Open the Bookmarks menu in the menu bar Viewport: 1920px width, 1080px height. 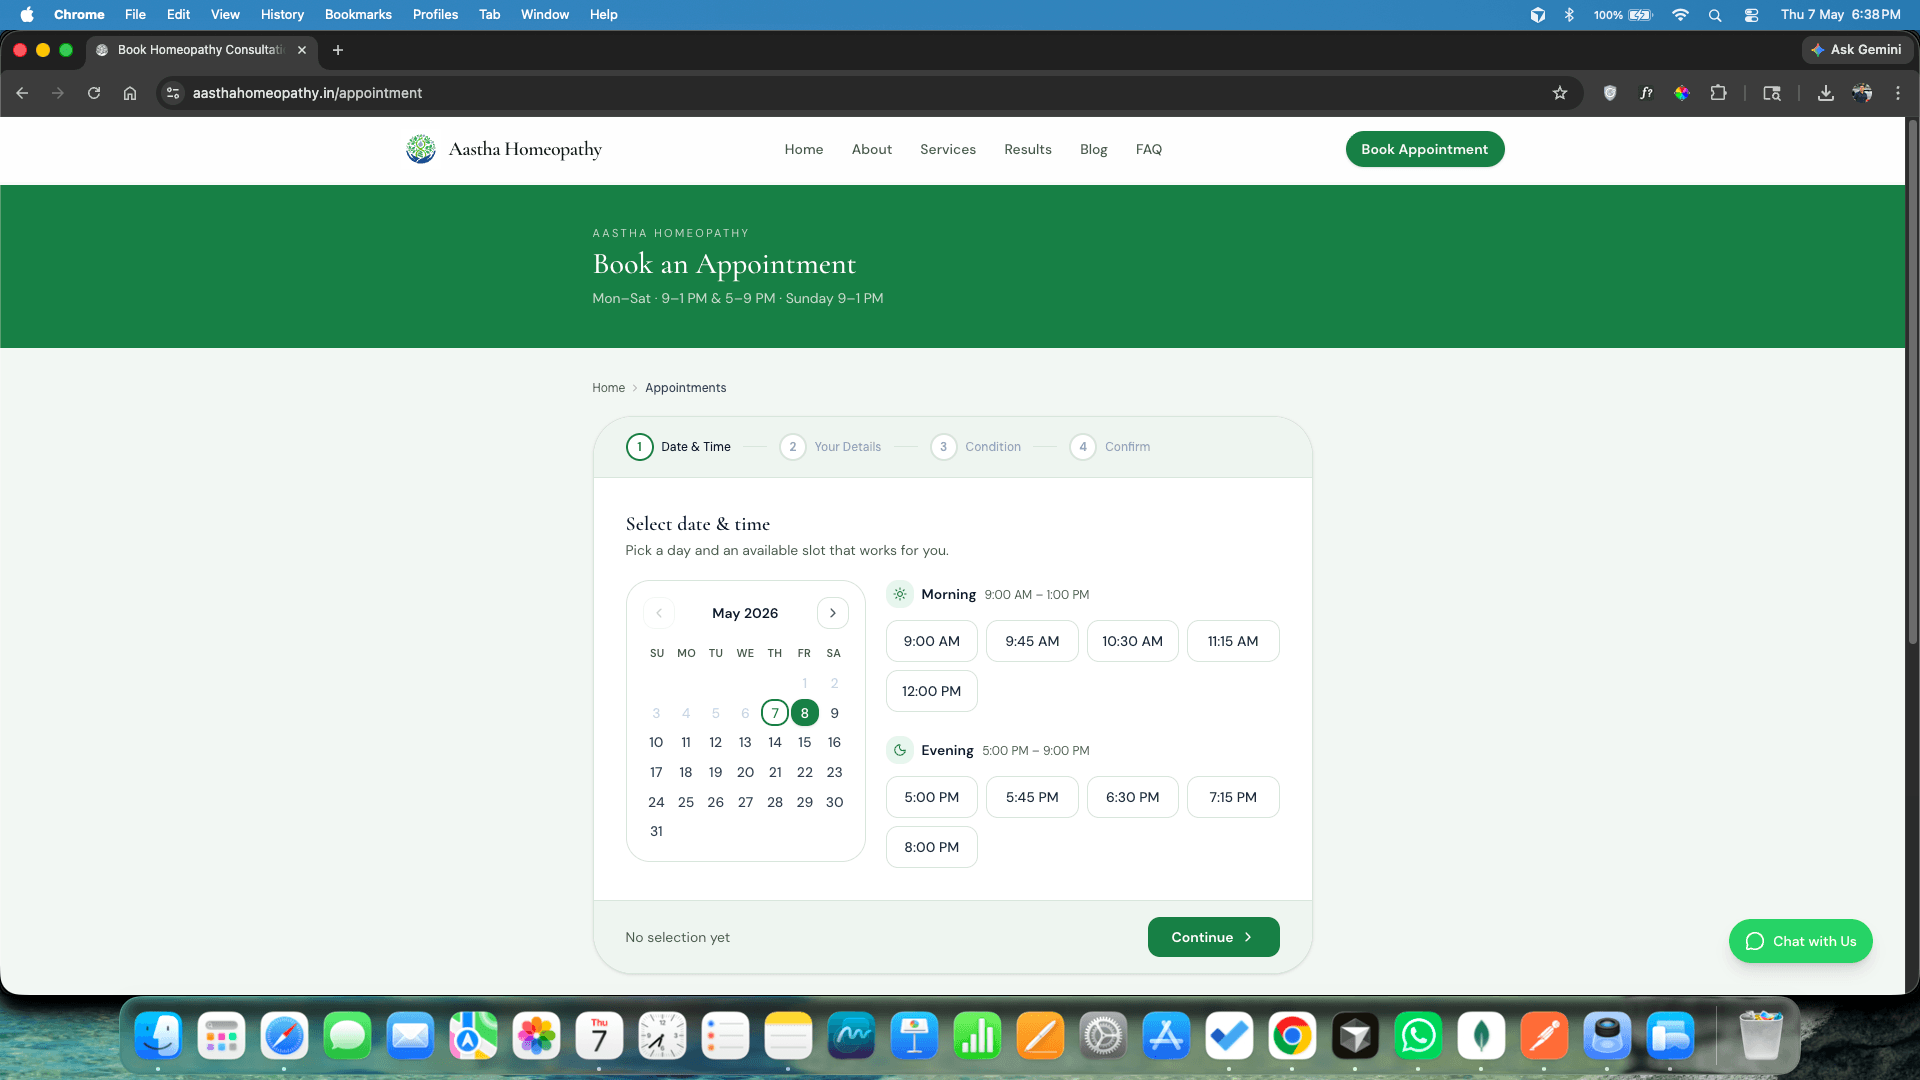358,15
